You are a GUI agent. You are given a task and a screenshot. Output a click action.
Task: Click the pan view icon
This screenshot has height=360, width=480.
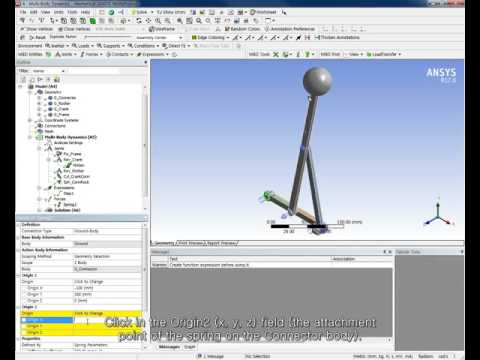pos(148,21)
